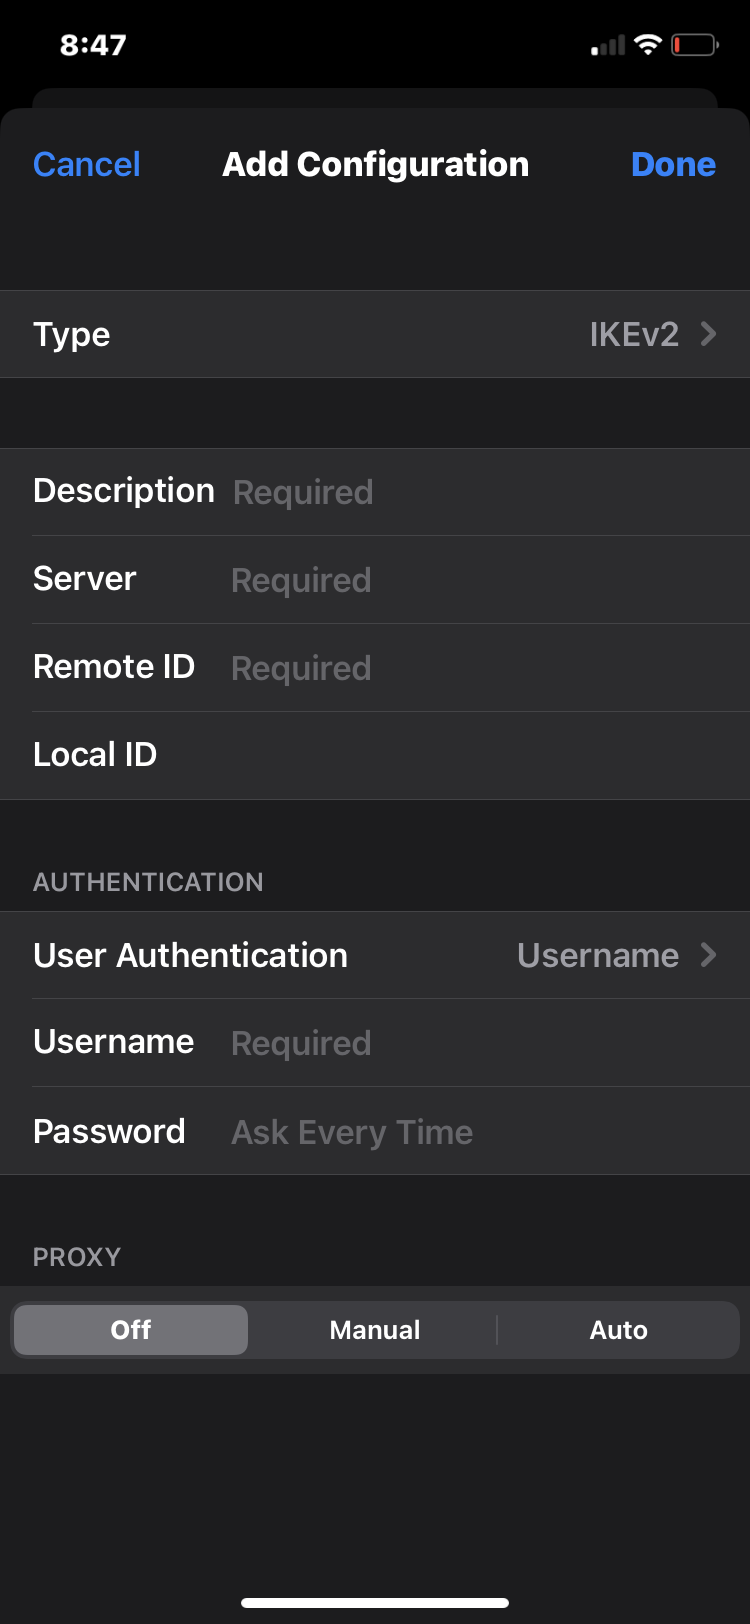750x1624 pixels.
Task: Open the Type IKEv2 selector row
Action: click(375, 334)
